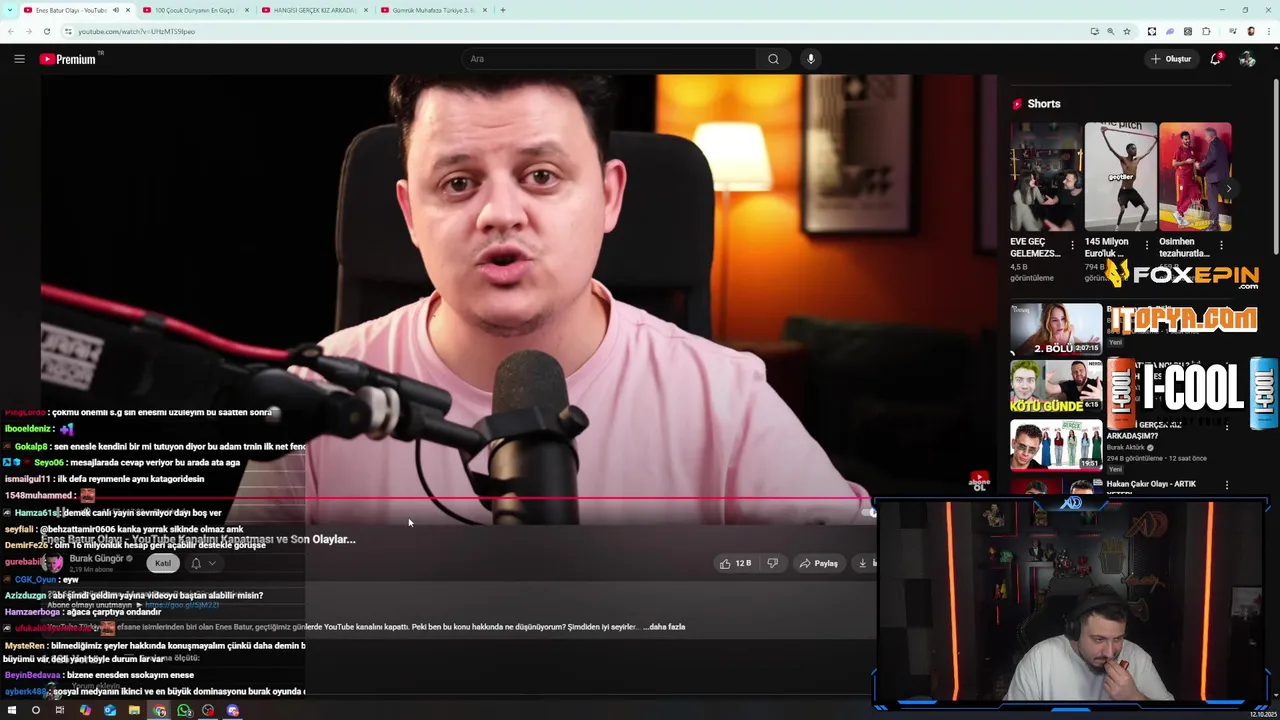Click the browser address bar URL
Screen dimensions: 1280x720
point(137,31)
